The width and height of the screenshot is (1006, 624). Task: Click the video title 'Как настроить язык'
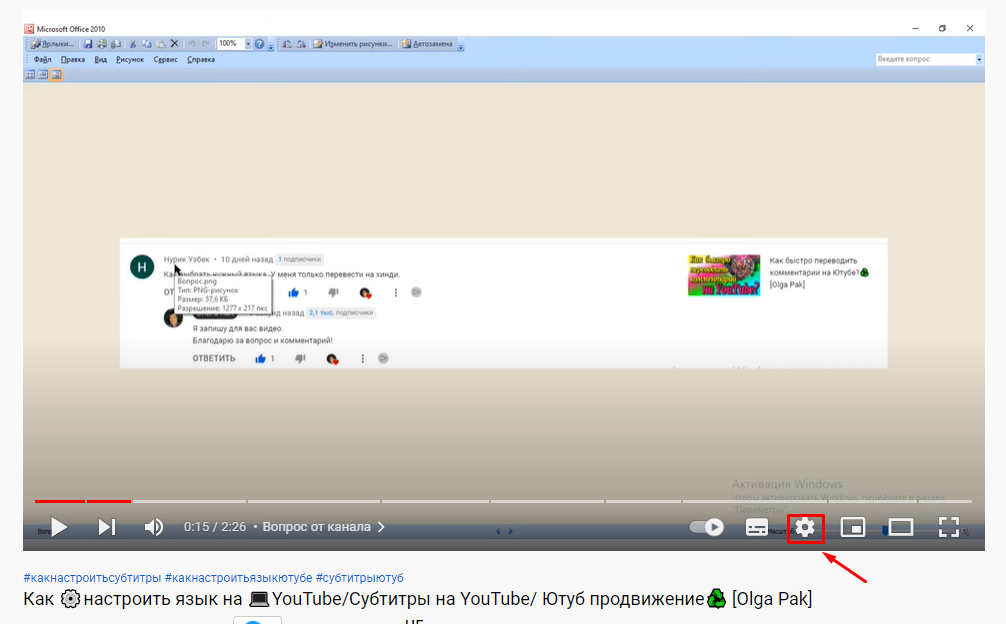[x=418, y=599]
